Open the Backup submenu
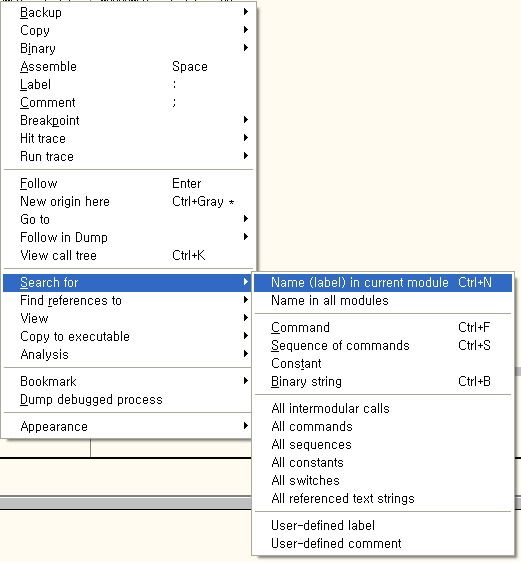The image size is (521, 562). point(128,13)
